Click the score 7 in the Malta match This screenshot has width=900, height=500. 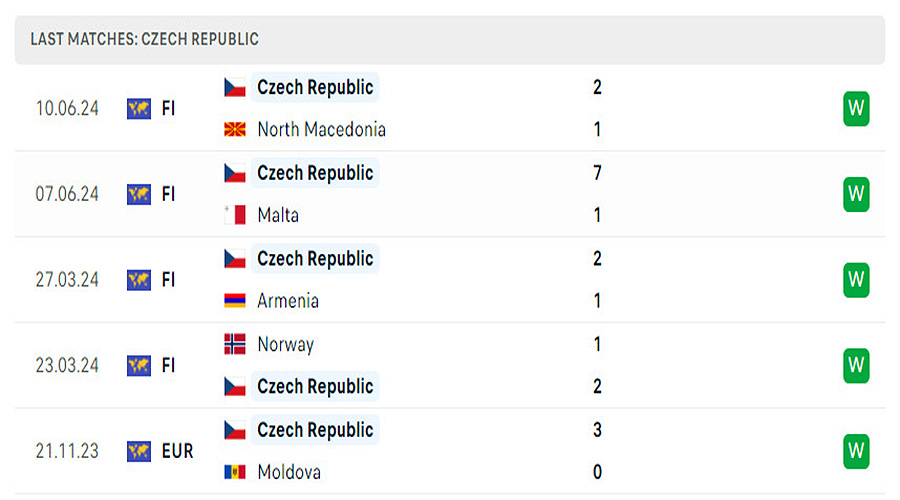(597, 173)
